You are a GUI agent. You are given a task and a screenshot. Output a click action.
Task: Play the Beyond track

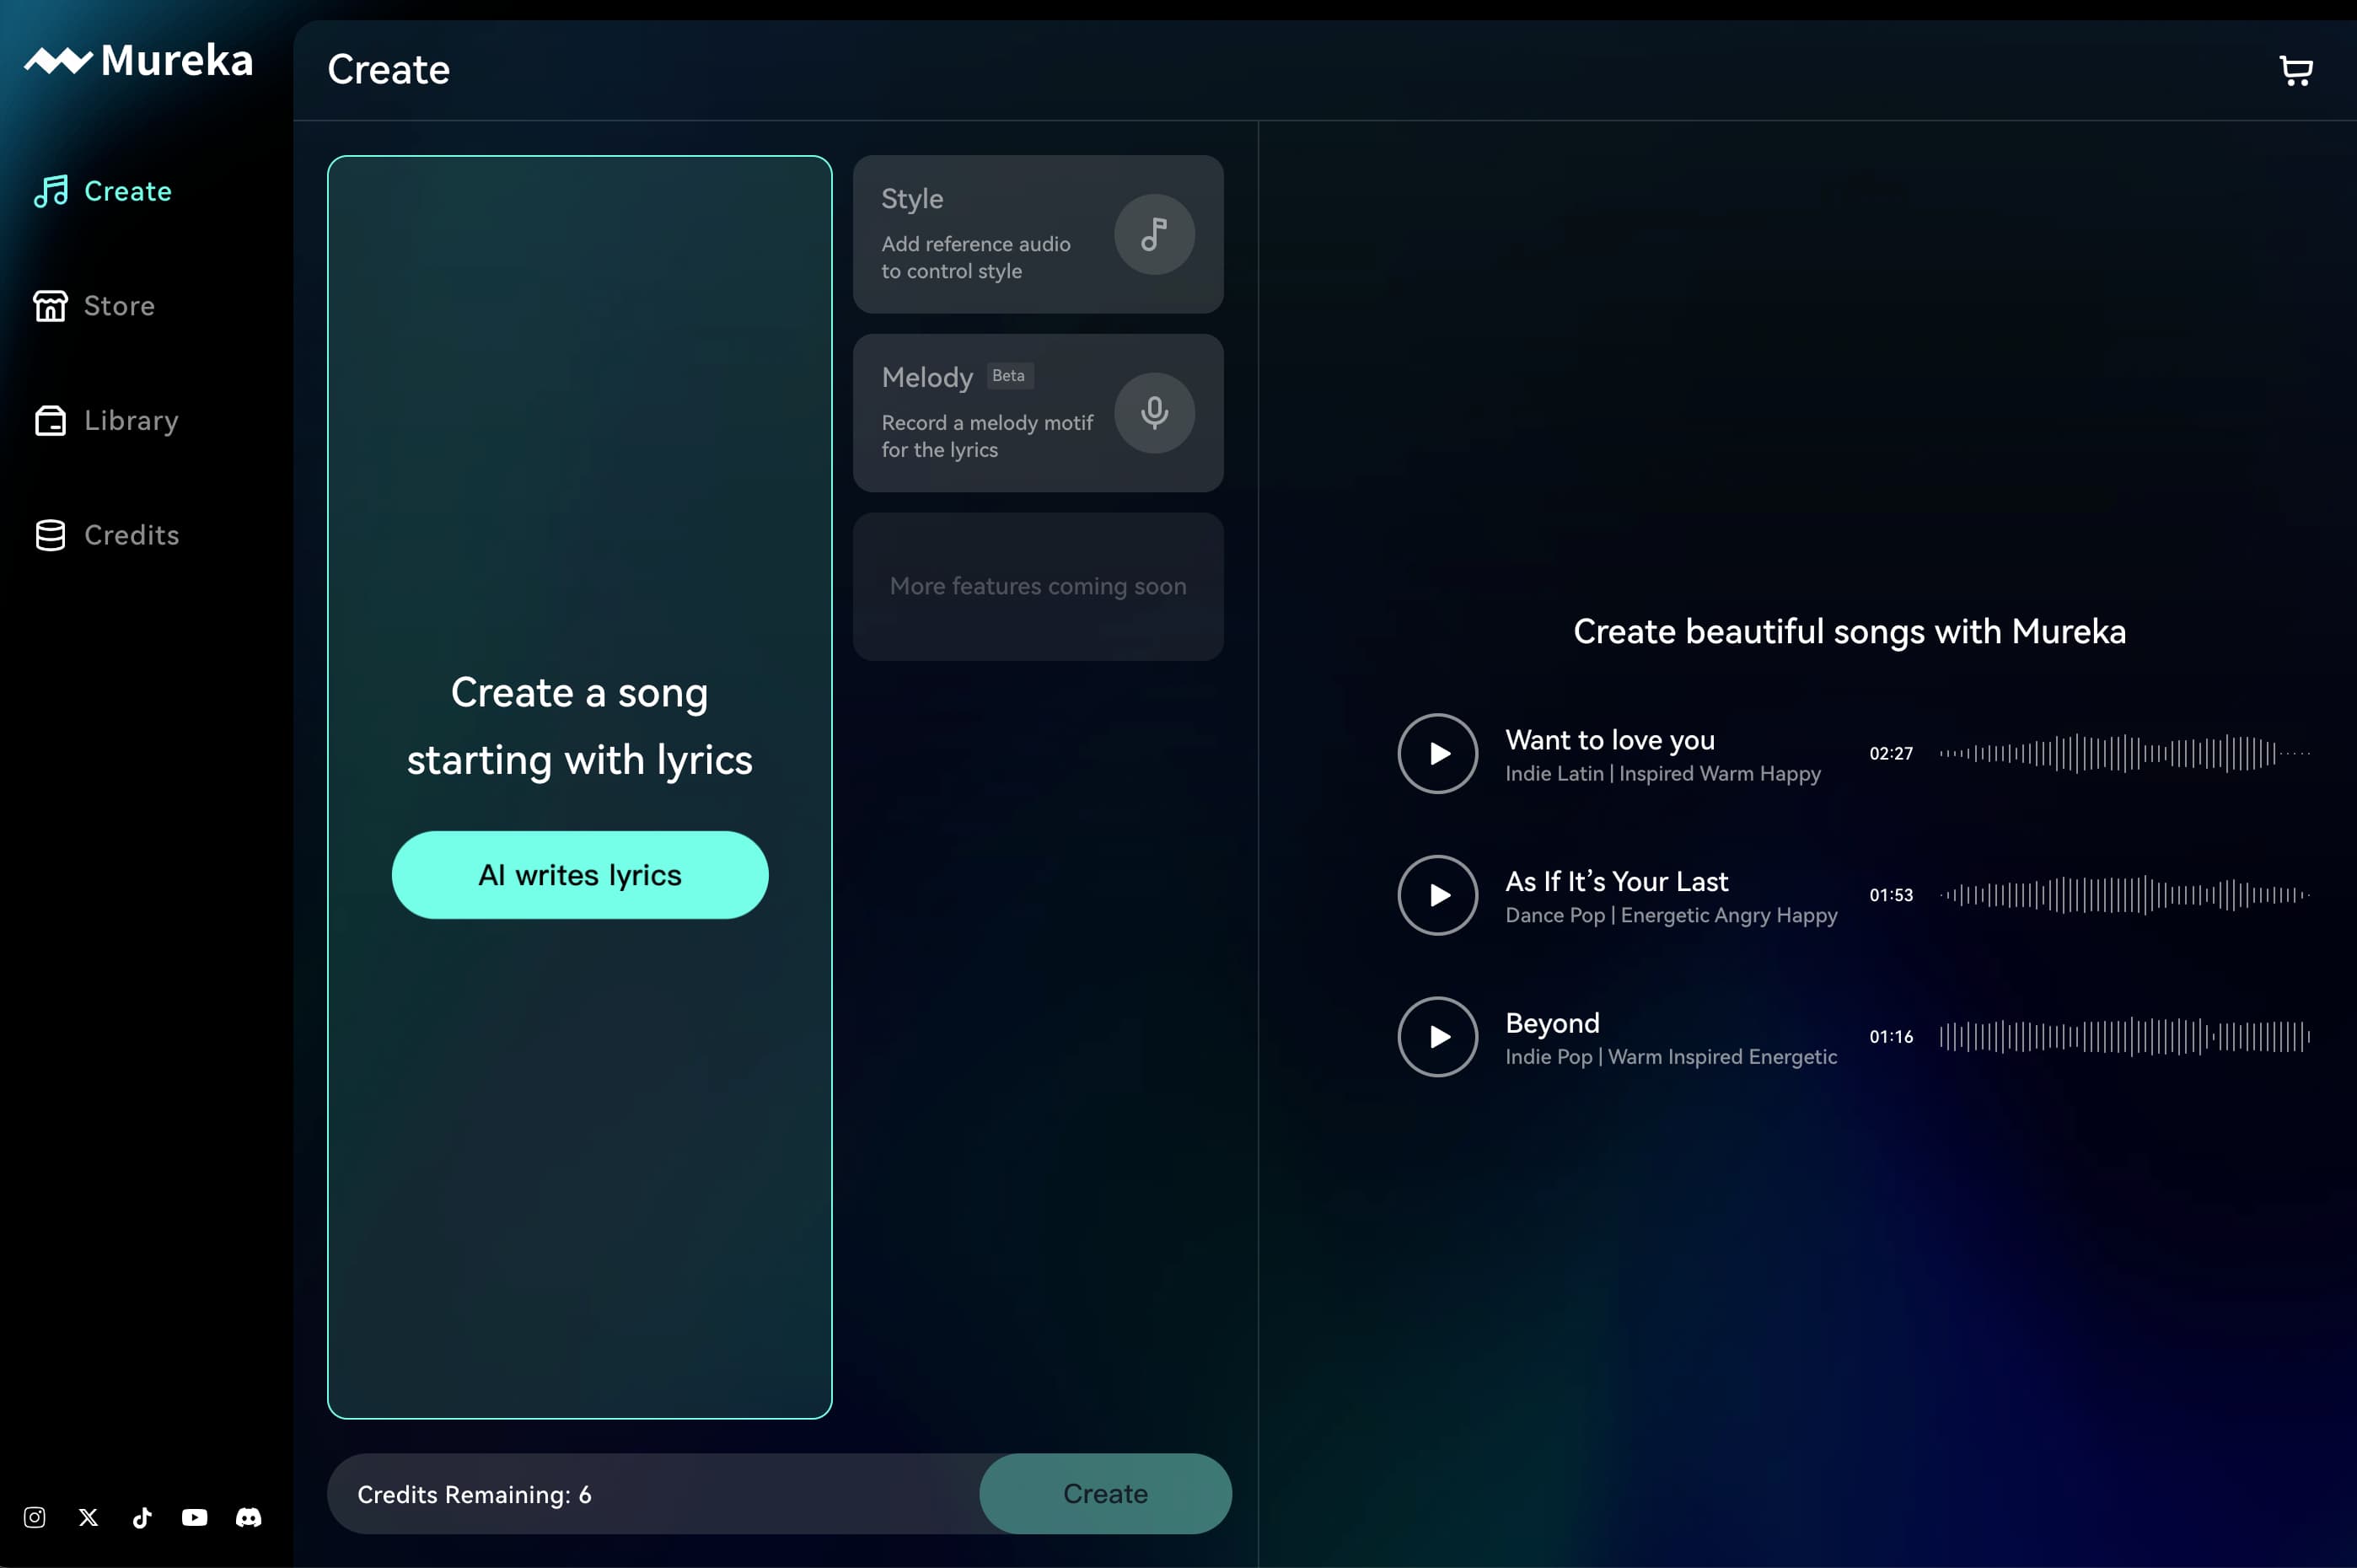[x=1436, y=1036]
